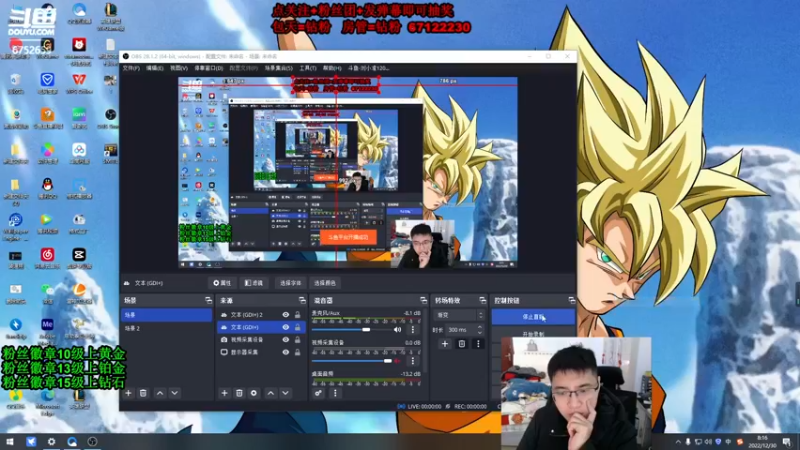Pop out the 来源 dock panel
The height and width of the screenshot is (450, 800).
click(x=302, y=301)
